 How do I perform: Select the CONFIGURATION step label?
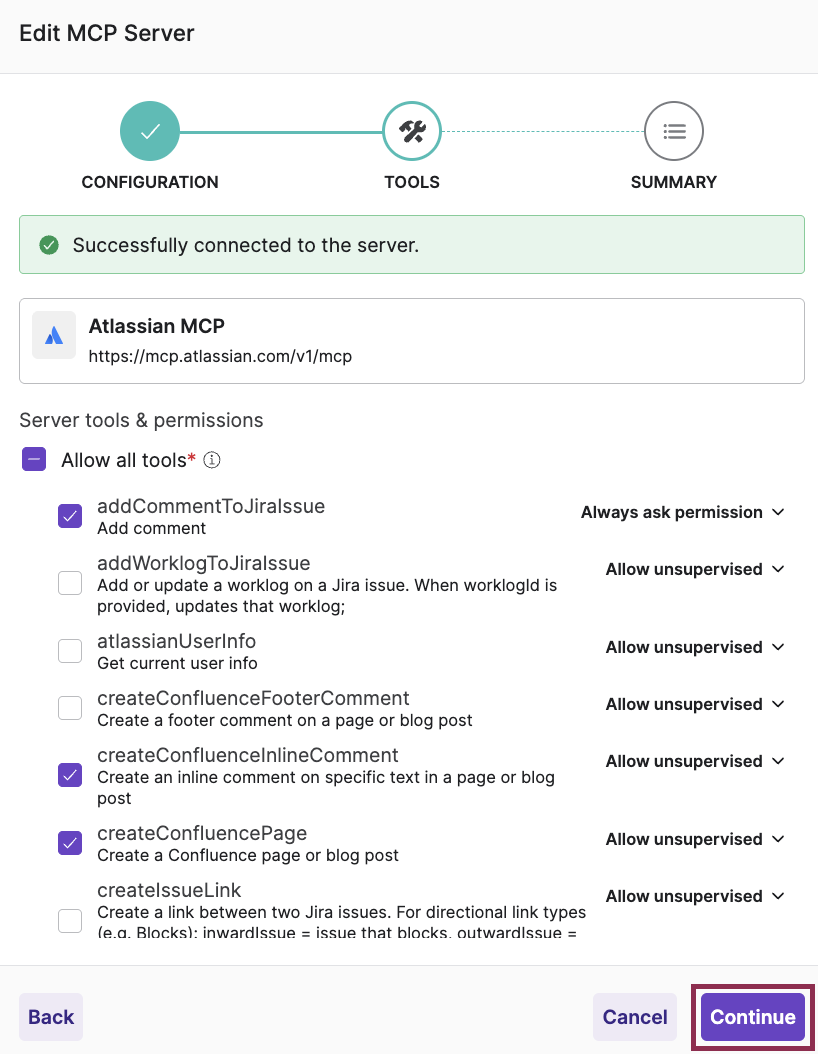coord(149,182)
